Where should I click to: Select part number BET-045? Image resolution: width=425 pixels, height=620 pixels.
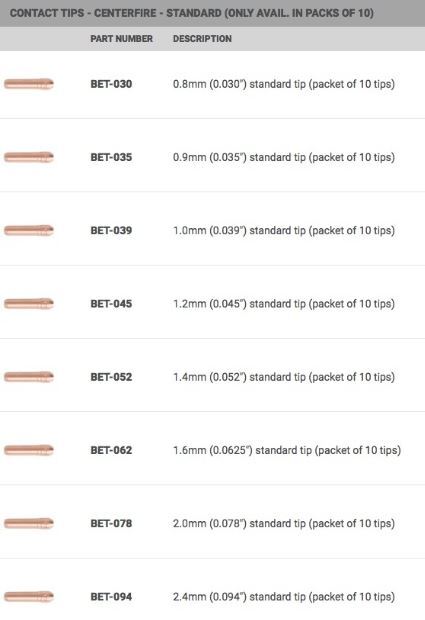click(x=111, y=304)
